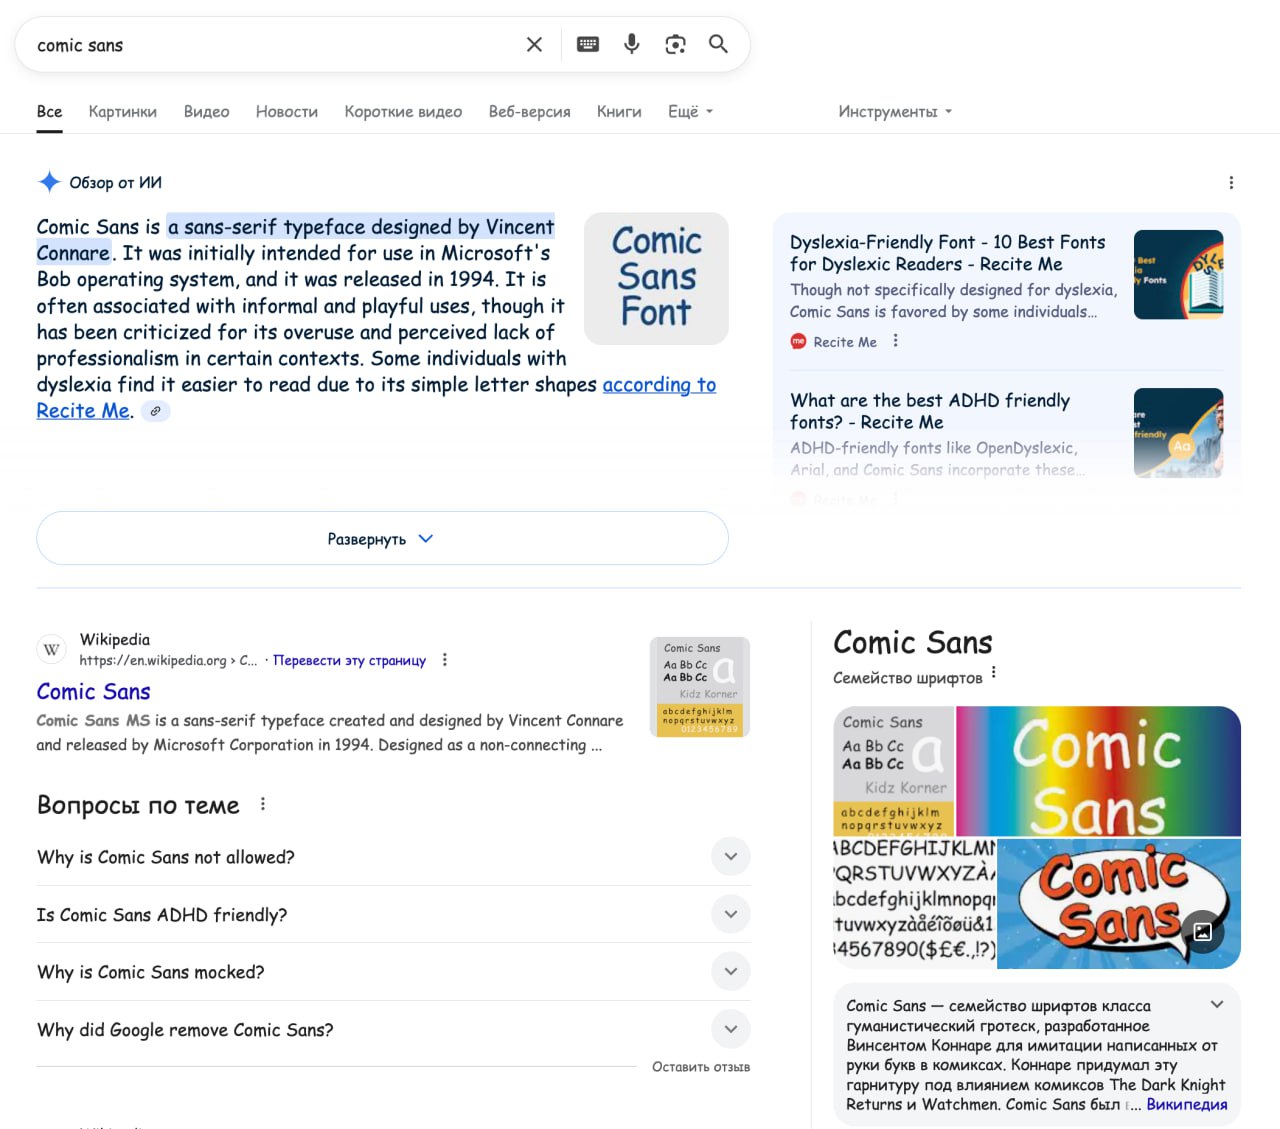Click the magnifier search icon
Viewport: 1280px width, 1129px height.
tap(719, 44)
